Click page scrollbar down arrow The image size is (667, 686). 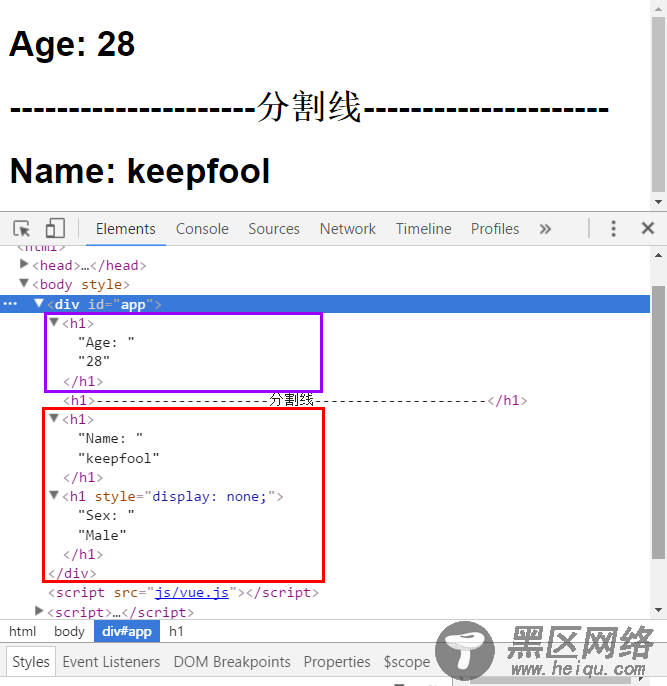[x=658, y=202]
